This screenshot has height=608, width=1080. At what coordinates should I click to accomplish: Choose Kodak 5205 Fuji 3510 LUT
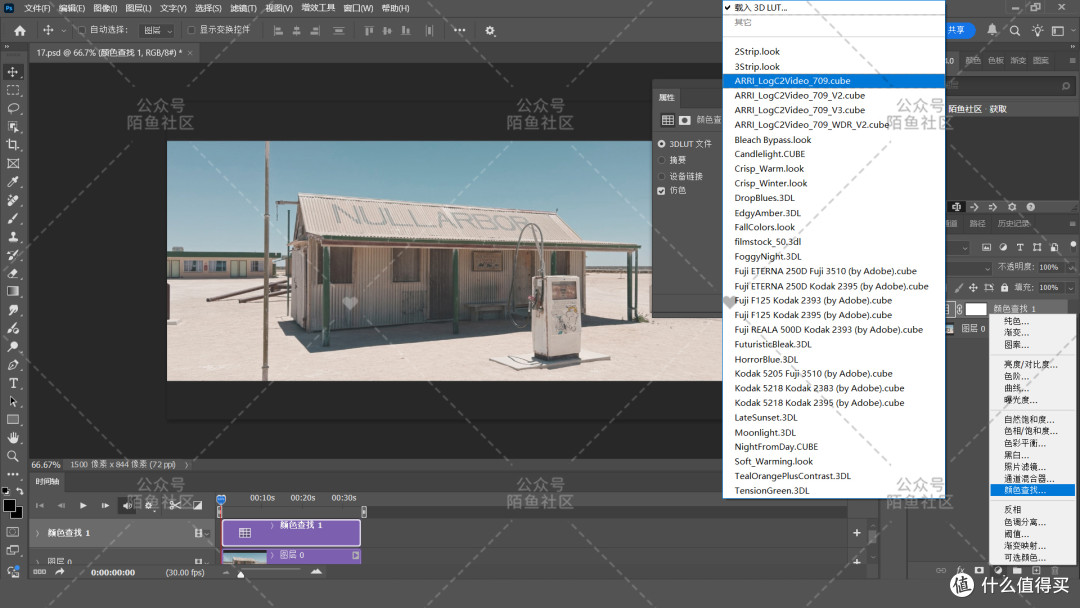click(813, 374)
